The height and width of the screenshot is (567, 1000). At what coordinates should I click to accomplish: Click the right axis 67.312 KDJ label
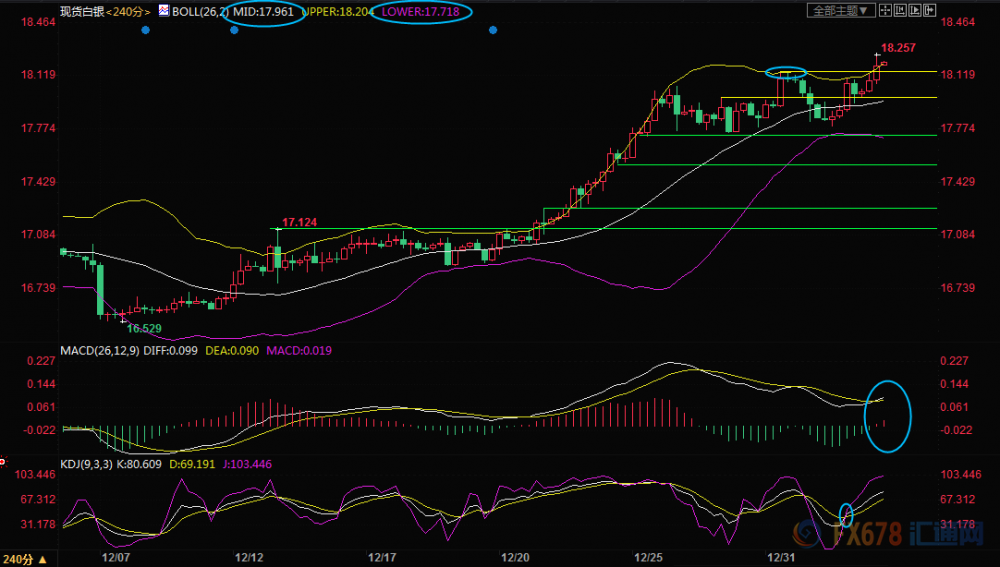[x=958, y=499]
